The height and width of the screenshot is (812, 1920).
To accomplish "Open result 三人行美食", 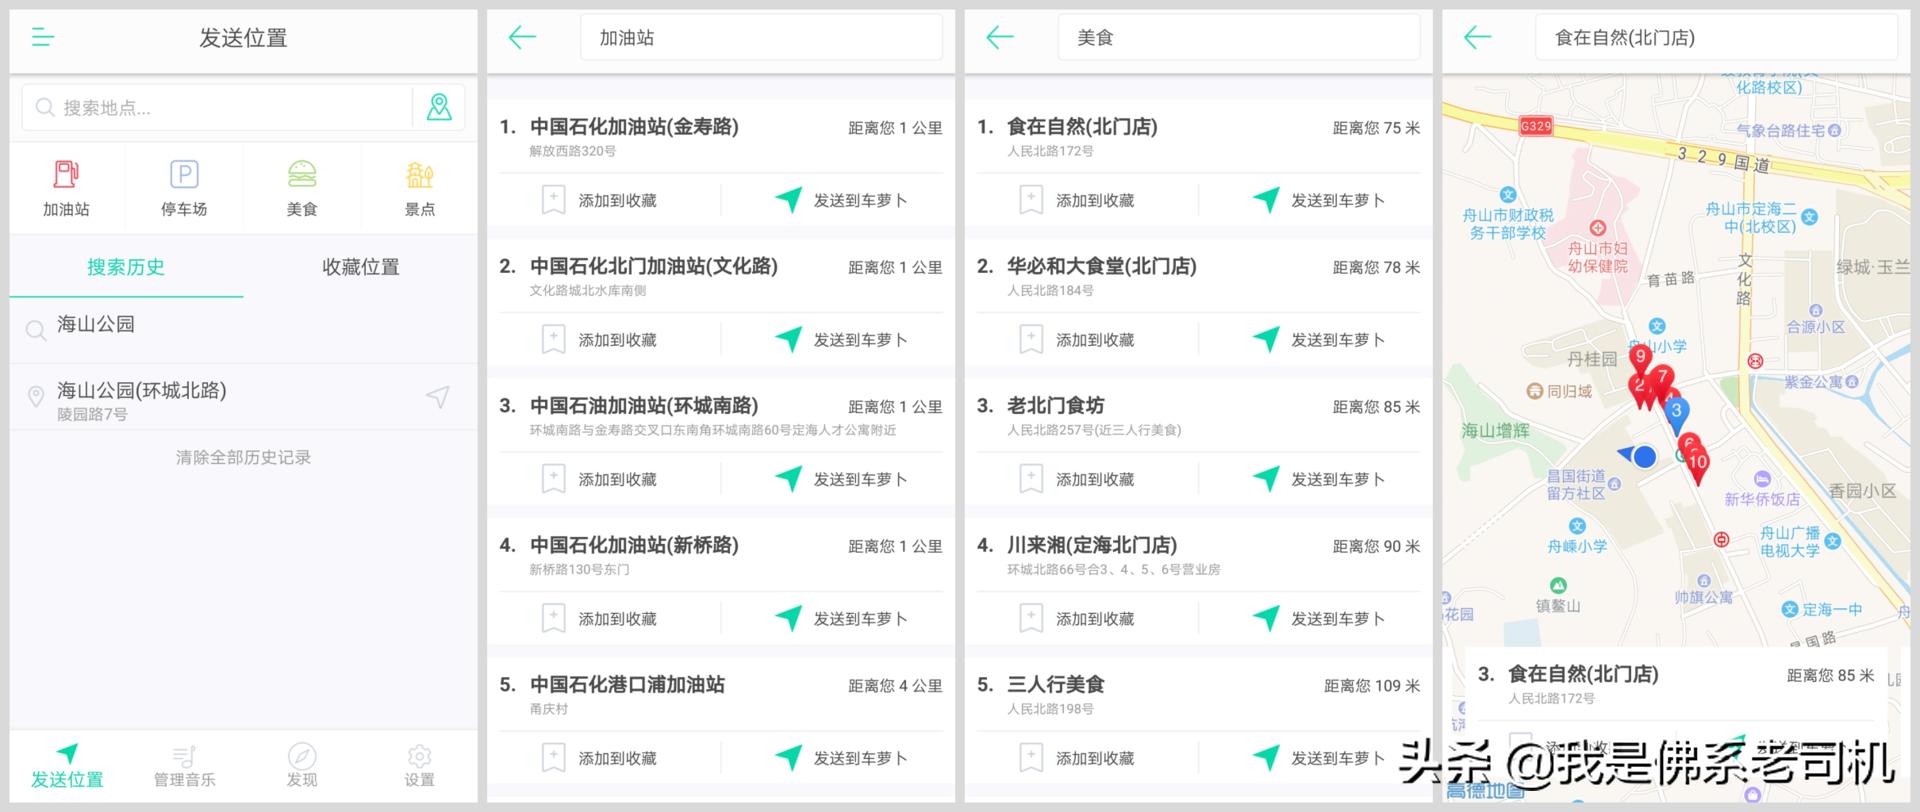I will point(1198,695).
